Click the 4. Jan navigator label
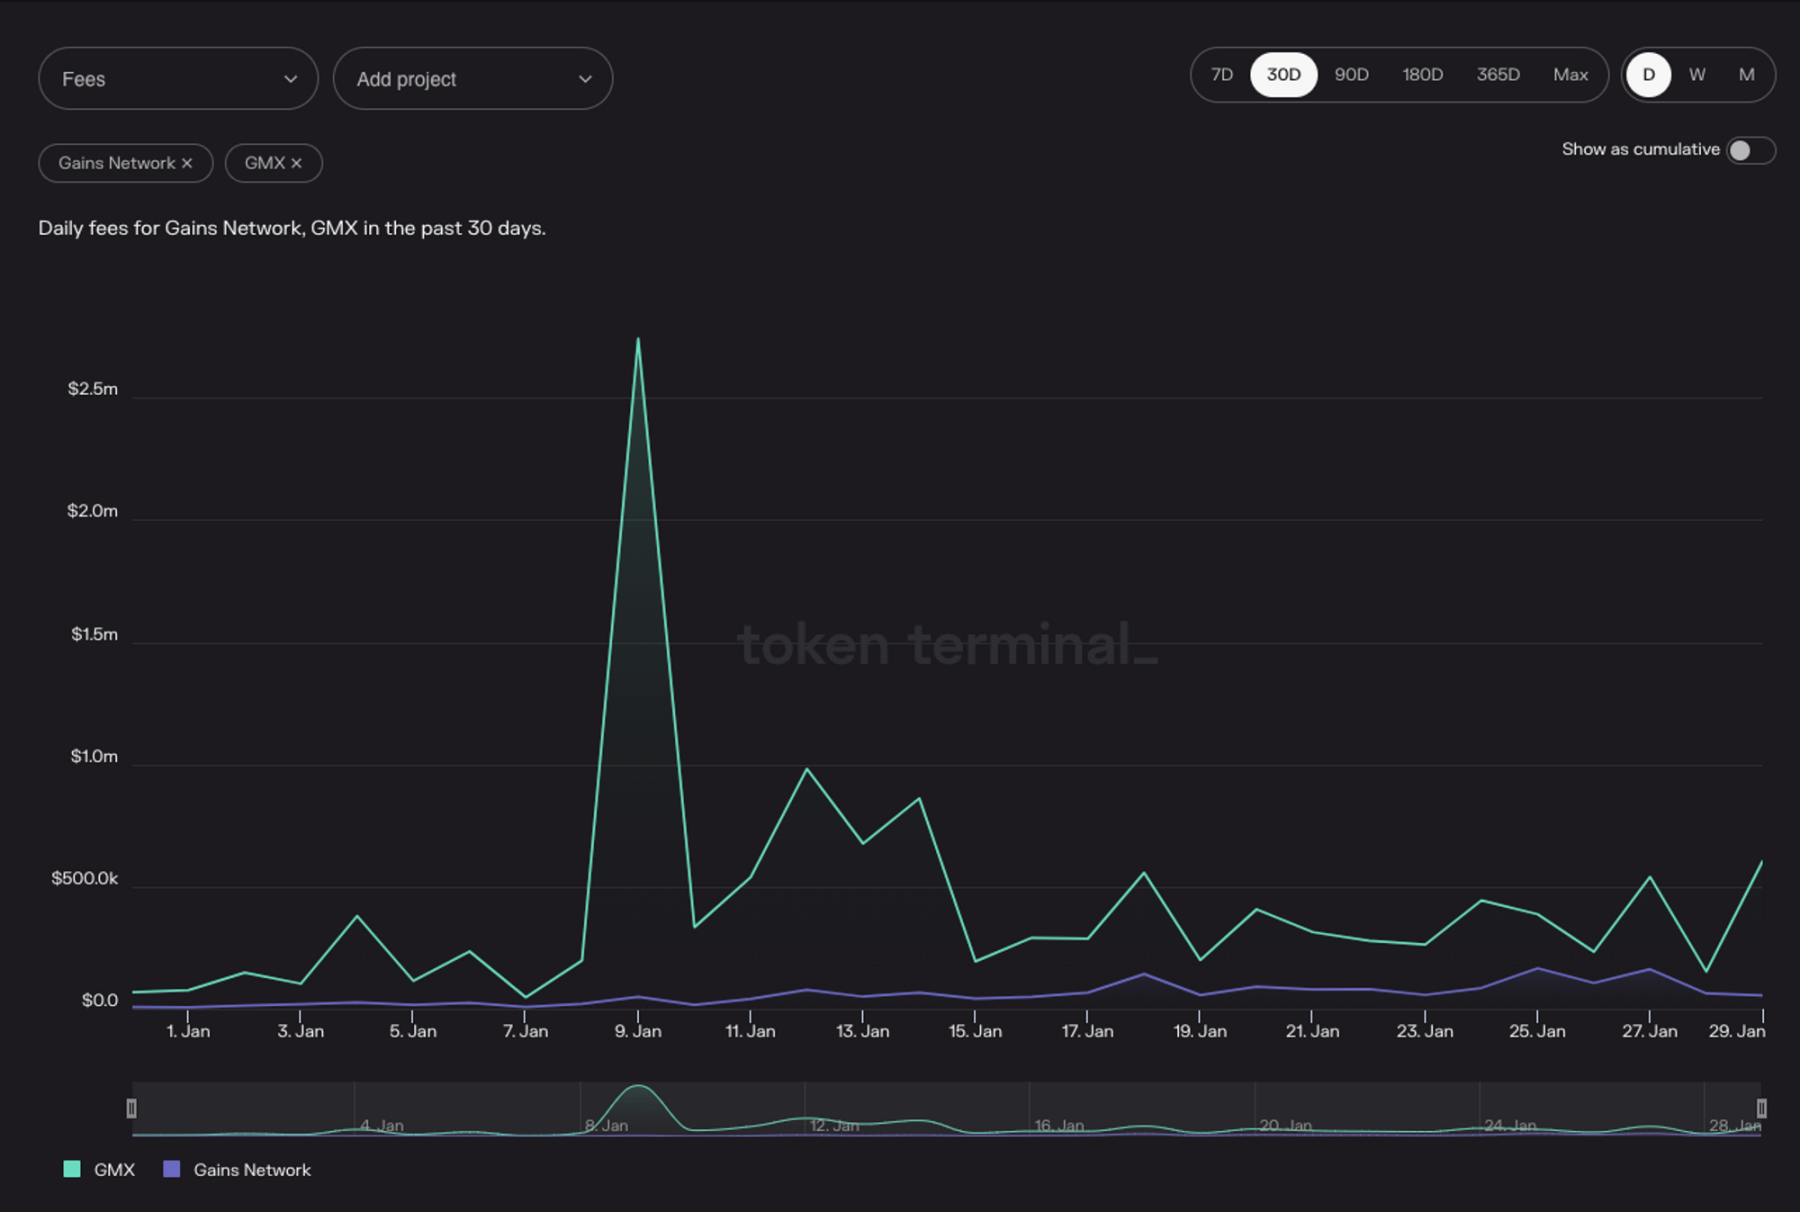Screen dimensions: 1800x1212 click(x=382, y=1126)
